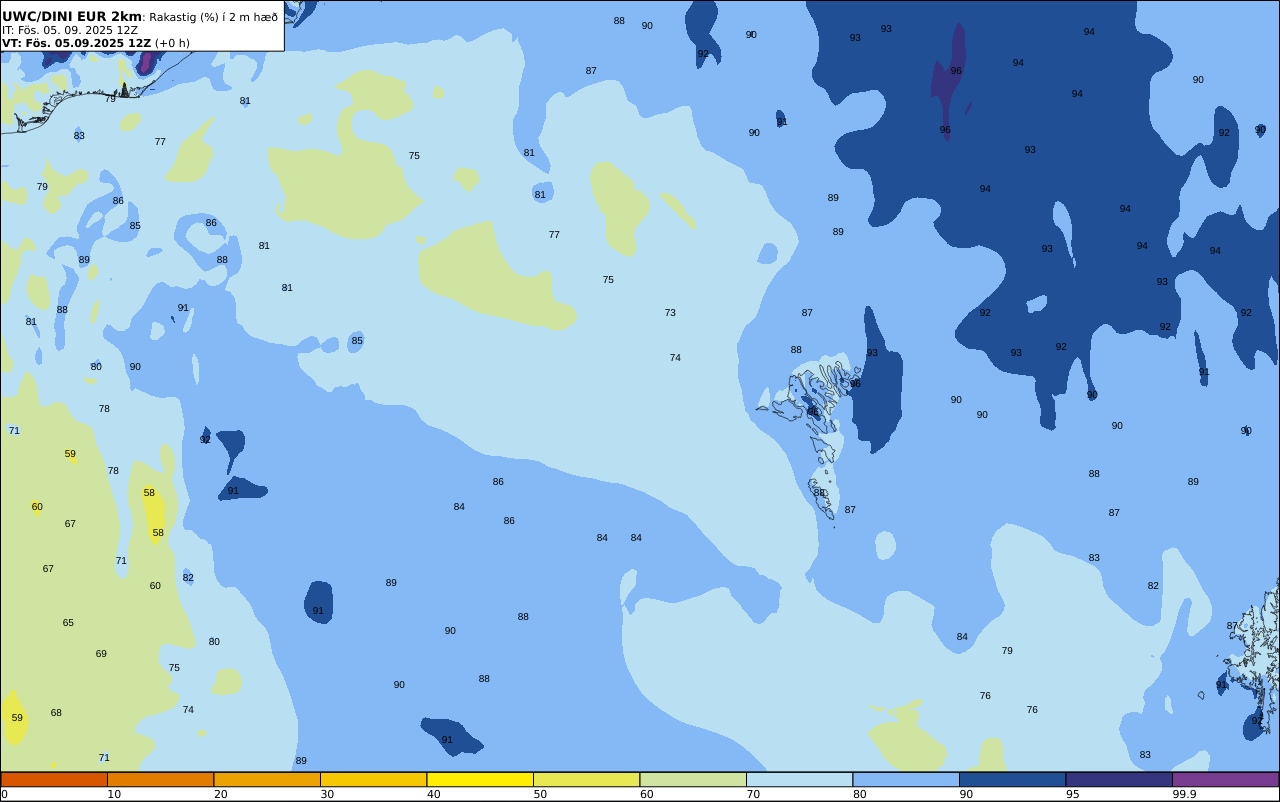This screenshot has height=802, width=1280.
Task: Click the purple legend swatch above 99.9
Action: click(x=1225, y=779)
